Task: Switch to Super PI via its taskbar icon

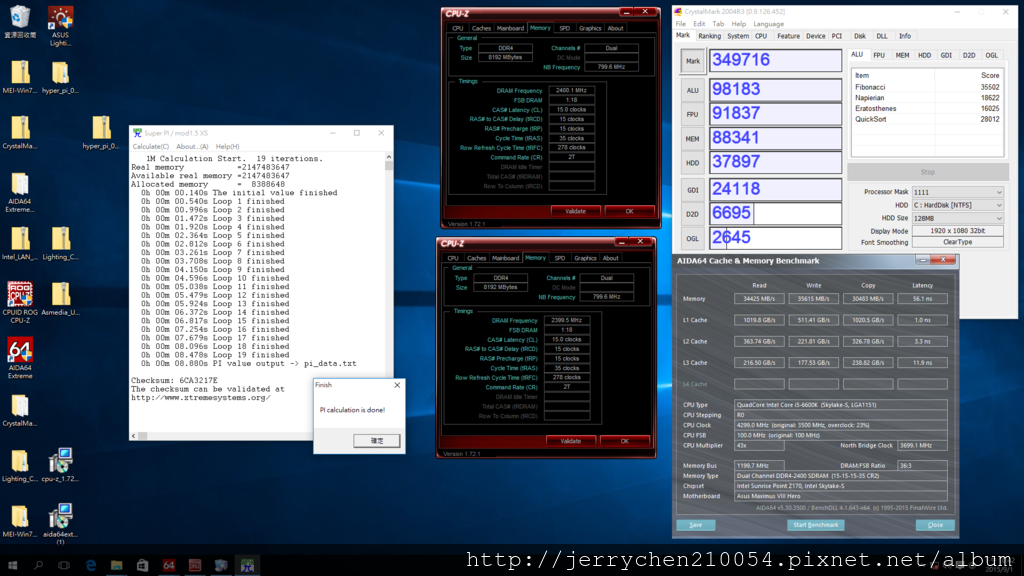Action: click(x=247, y=566)
